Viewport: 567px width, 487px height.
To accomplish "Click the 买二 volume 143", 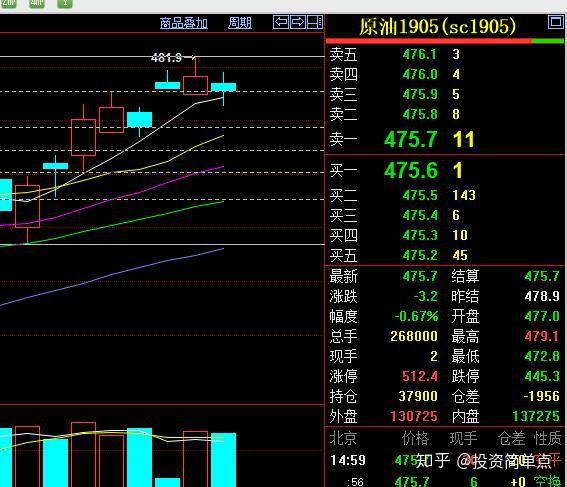I will pos(464,196).
